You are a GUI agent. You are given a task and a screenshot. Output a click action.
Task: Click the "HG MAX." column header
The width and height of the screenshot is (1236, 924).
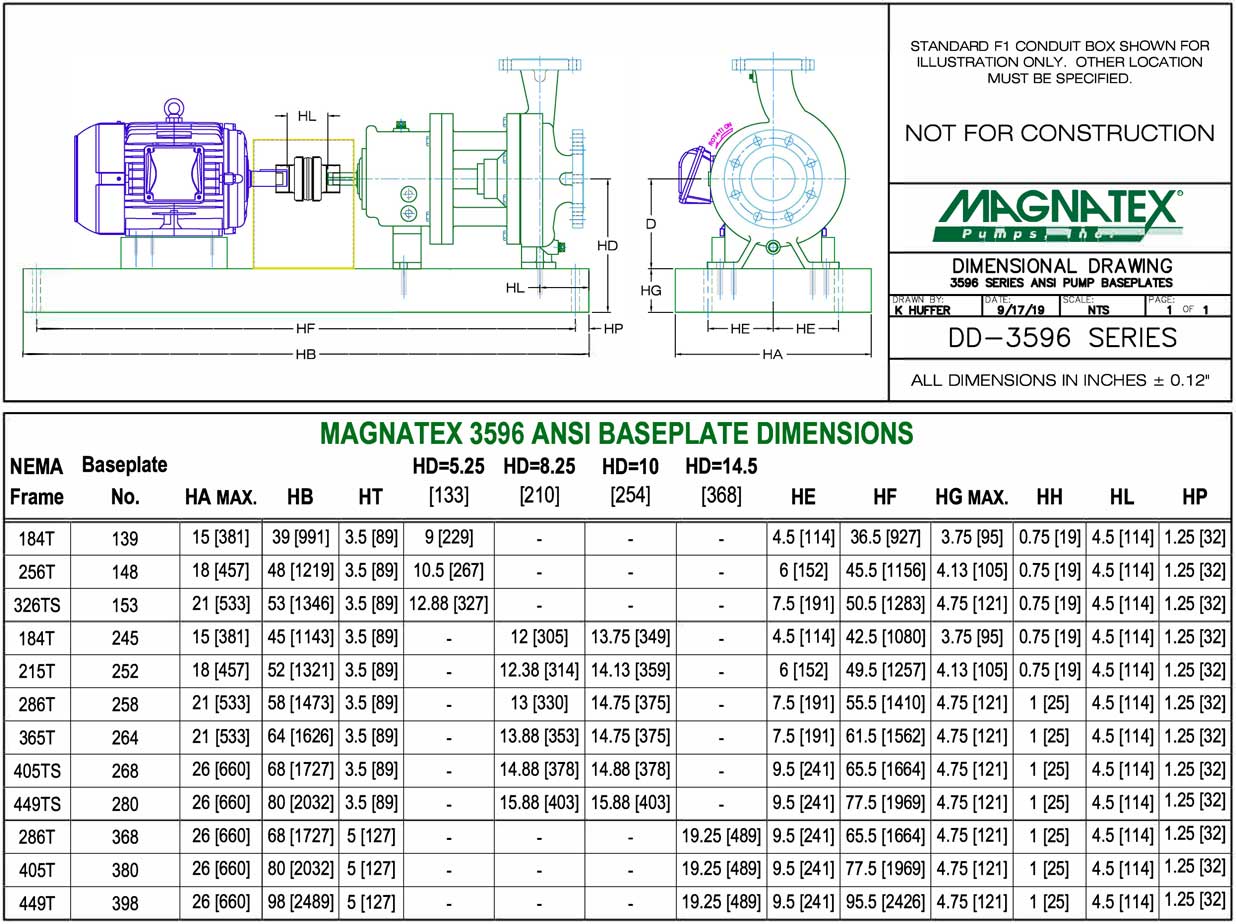(x=972, y=497)
